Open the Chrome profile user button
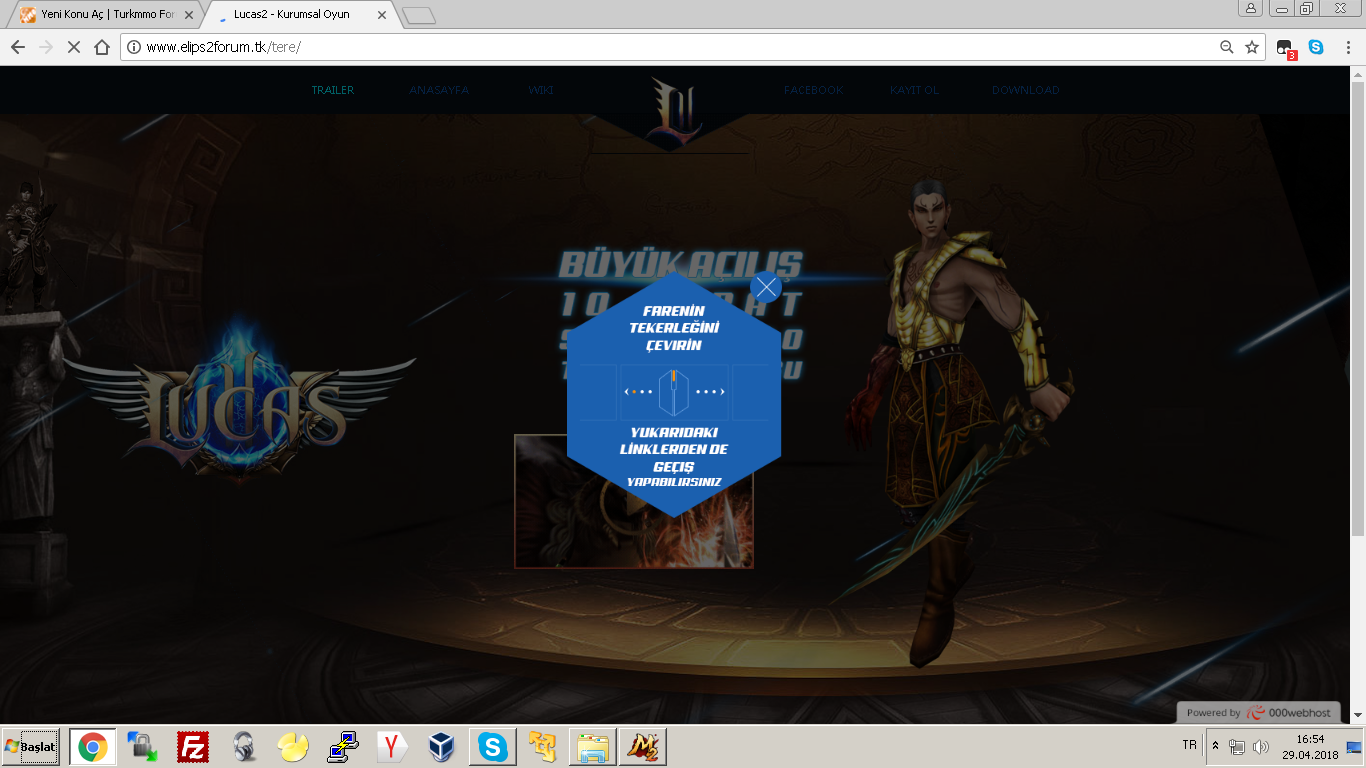 [x=1251, y=8]
